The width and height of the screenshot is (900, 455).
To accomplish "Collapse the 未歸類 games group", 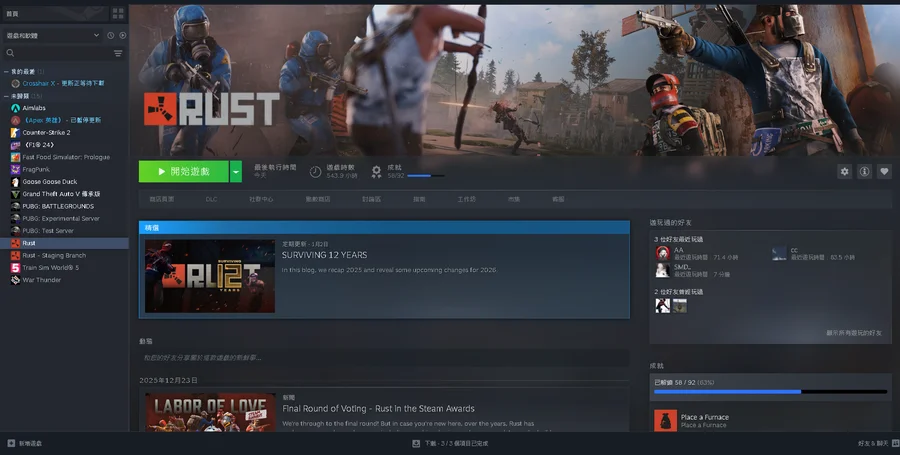I will pyautogui.click(x=5, y=96).
